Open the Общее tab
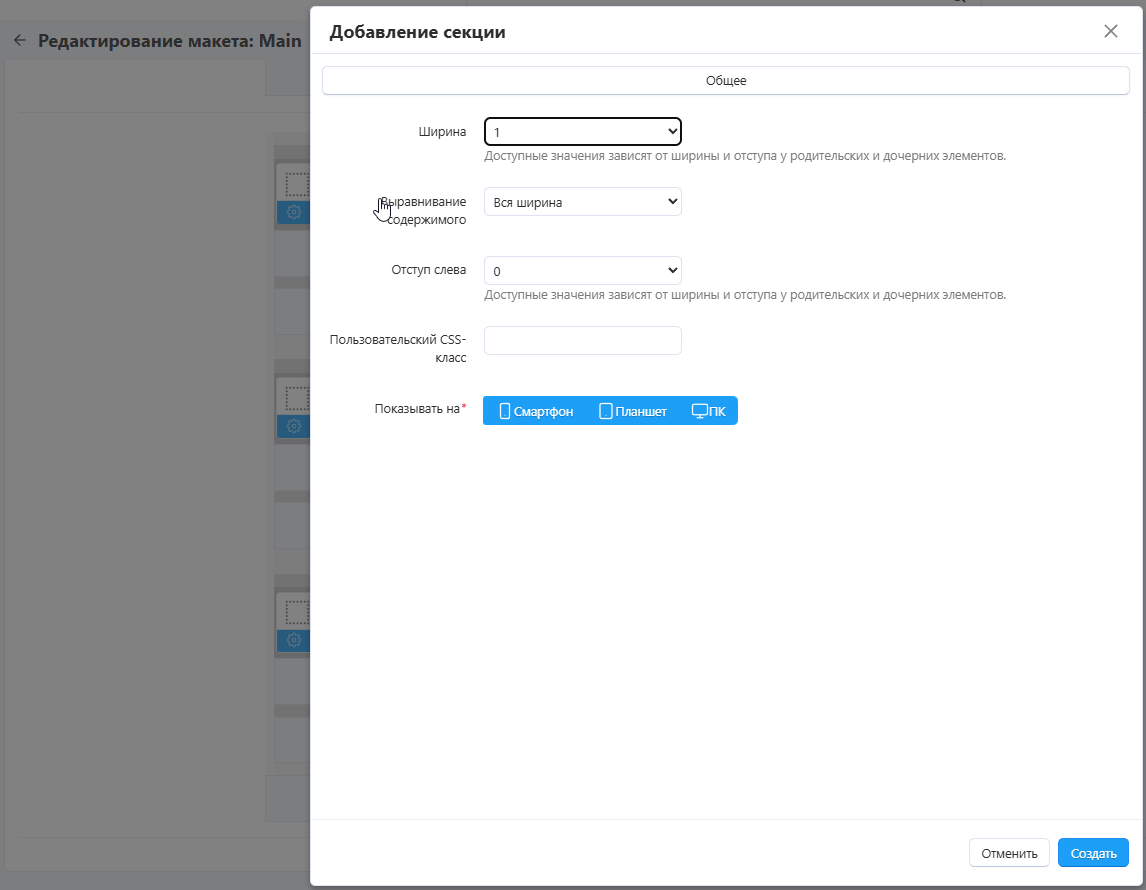The image size is (1146, 890). click(x=726, y=80)
